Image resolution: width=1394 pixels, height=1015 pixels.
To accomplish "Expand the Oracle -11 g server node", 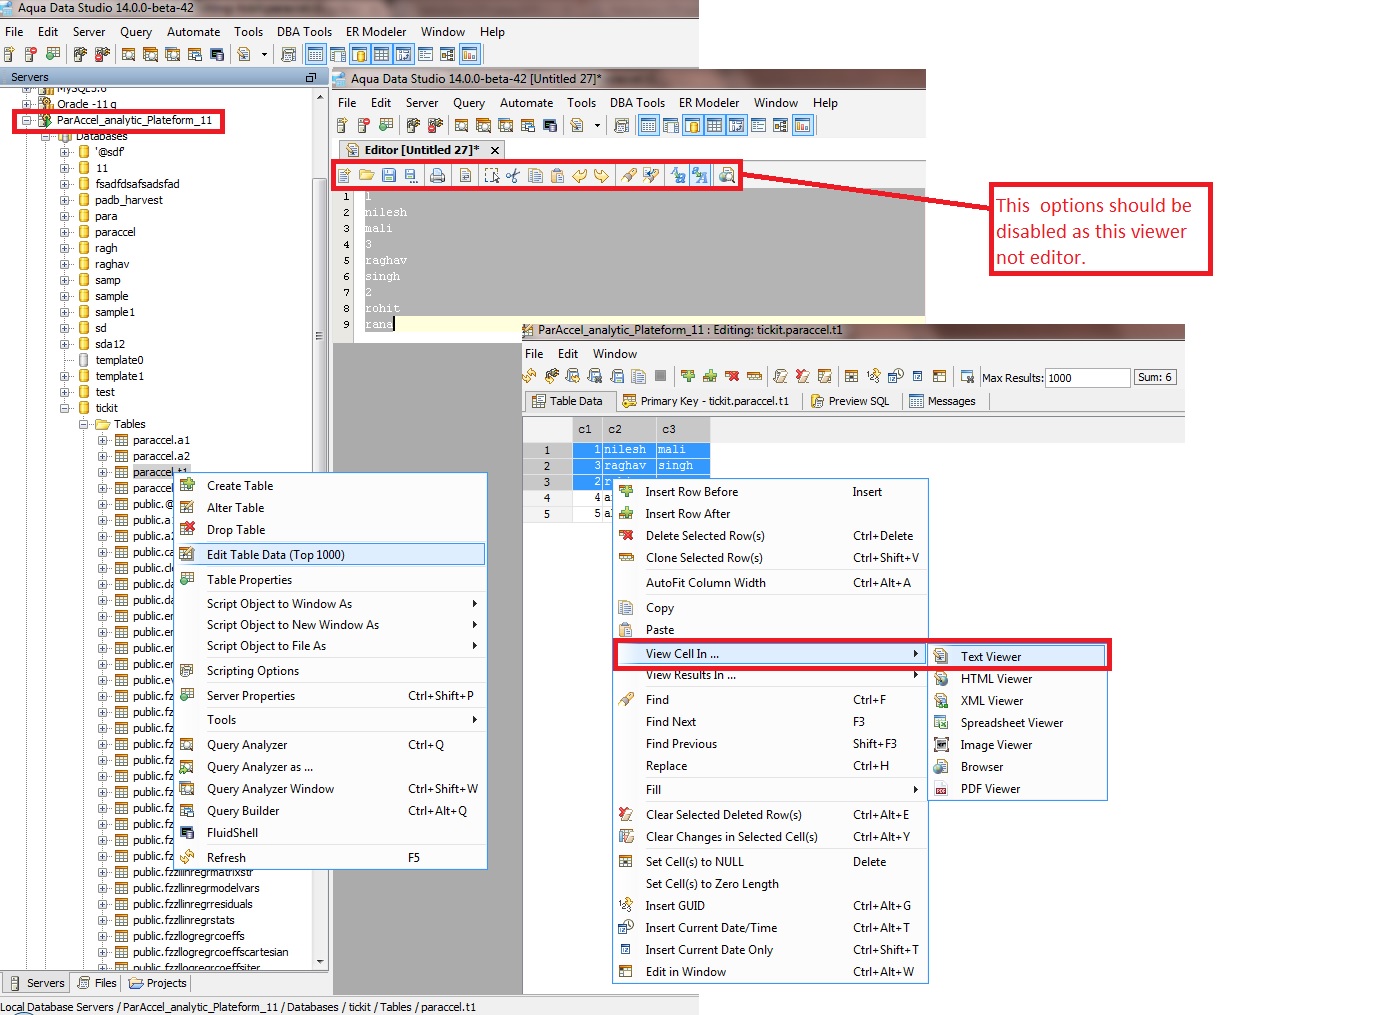I will (x=27, y=104).
